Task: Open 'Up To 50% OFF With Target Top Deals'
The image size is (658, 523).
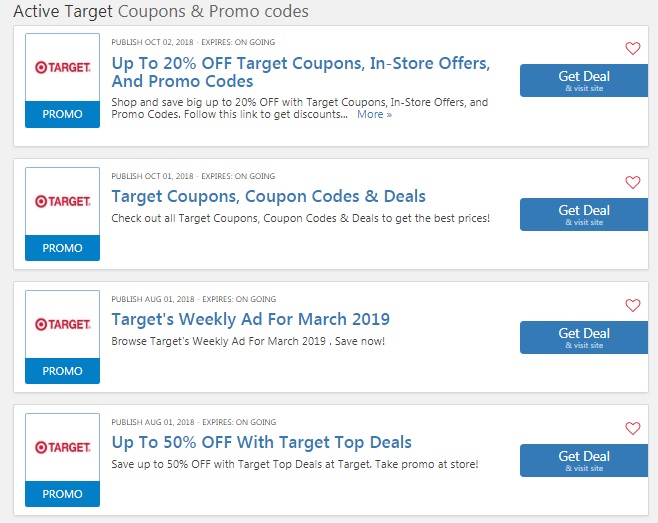Action: pos(261,442)
